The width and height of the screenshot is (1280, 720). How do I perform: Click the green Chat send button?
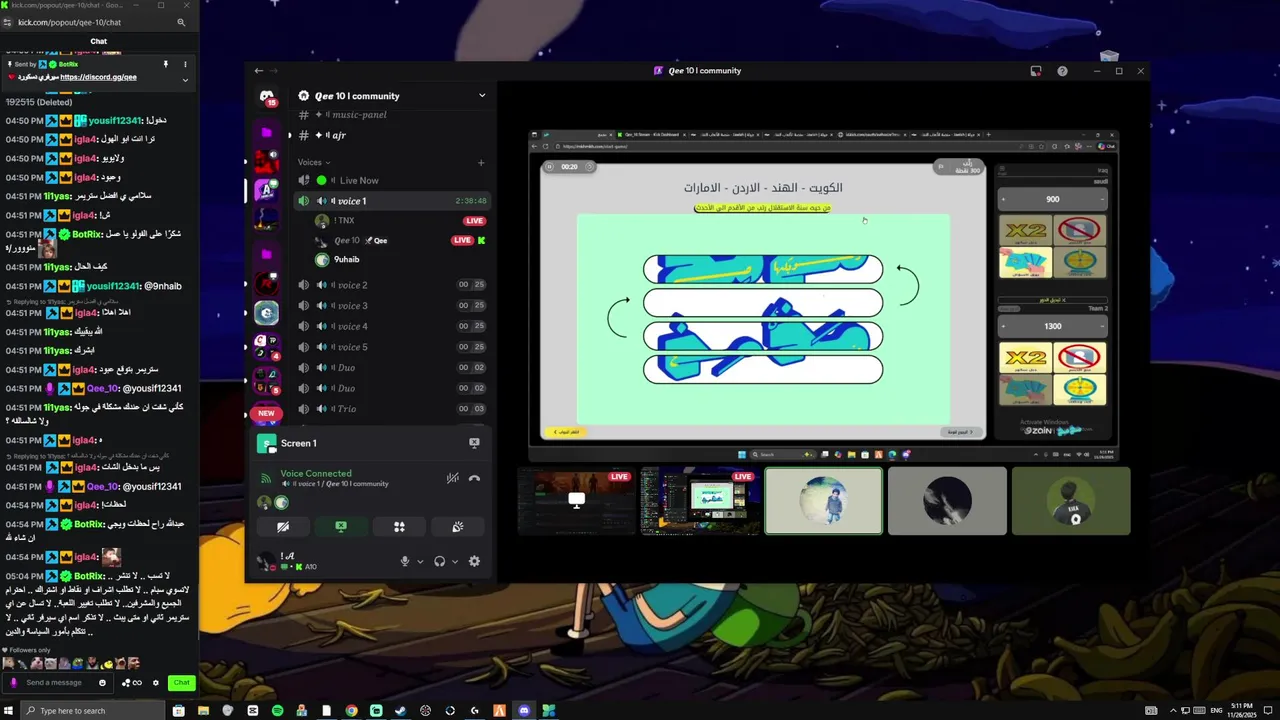tap(181, 683)
